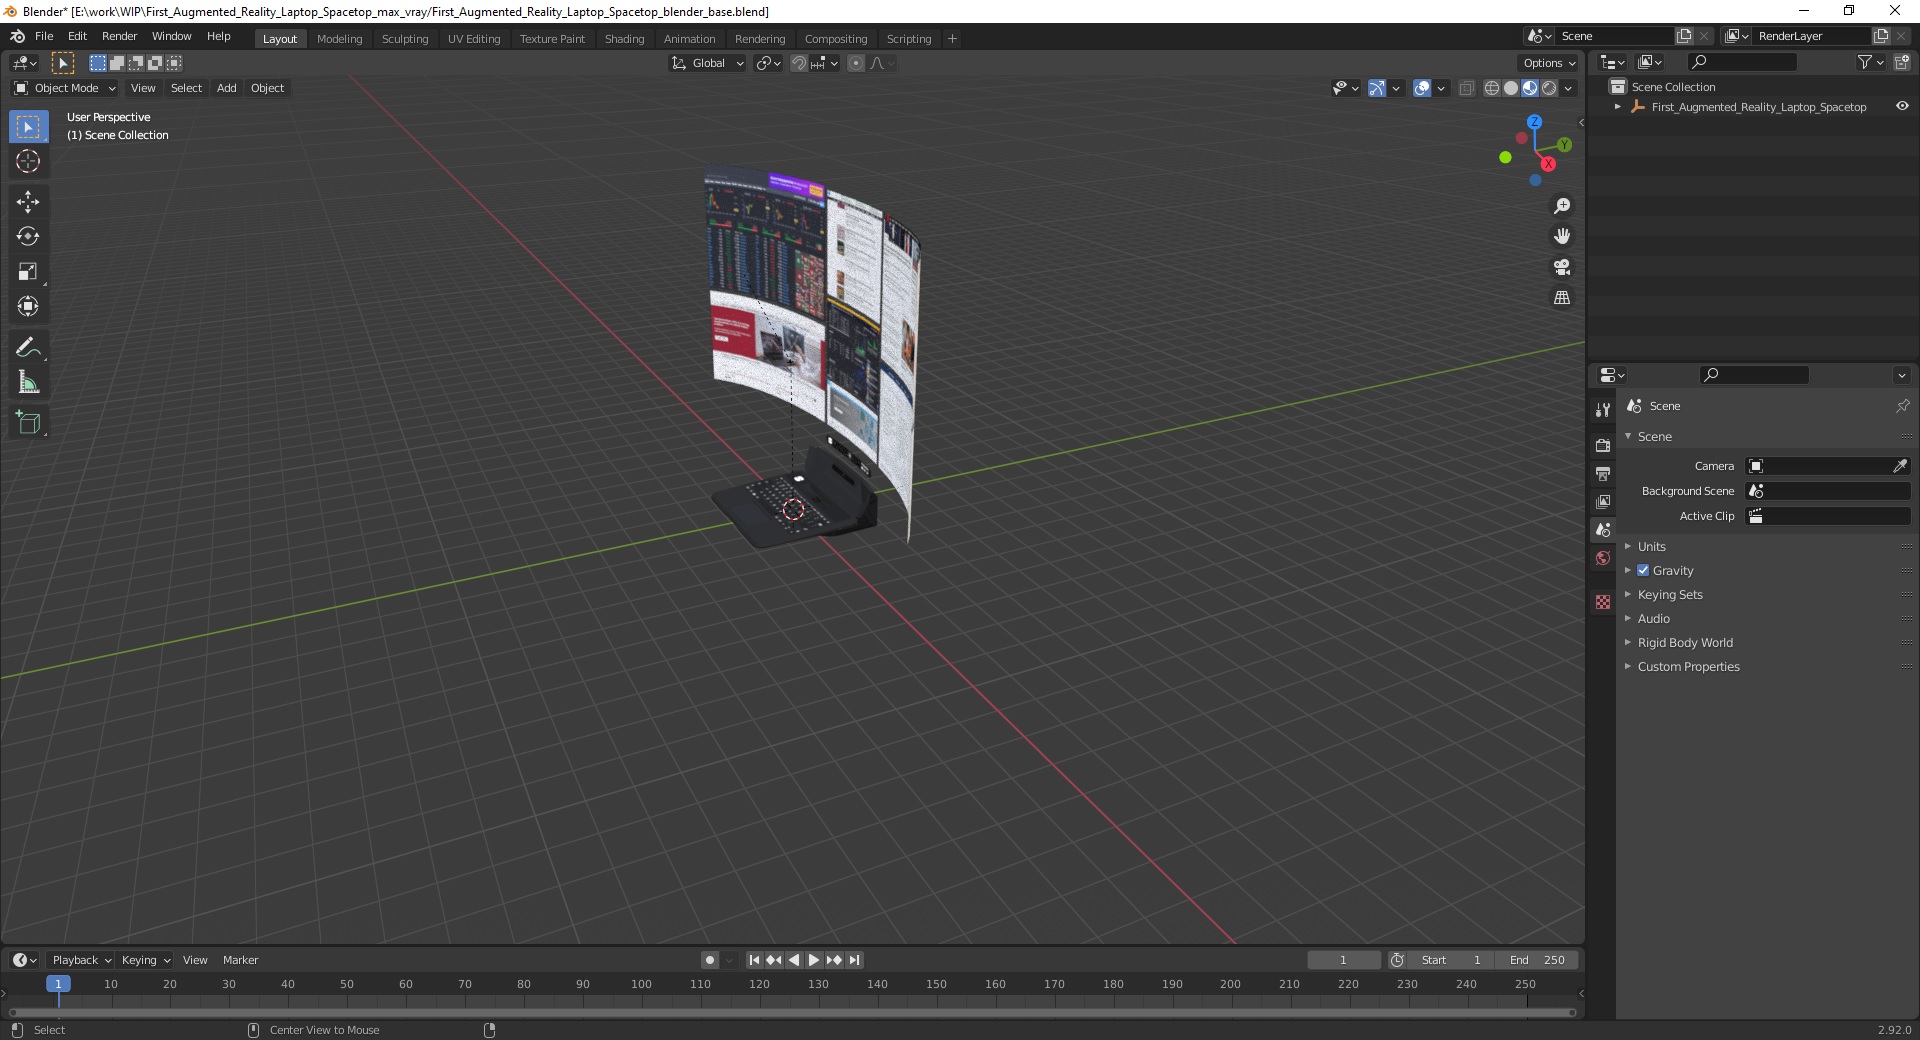
Task: Activate the Scale tool
Action: point(28,271)
